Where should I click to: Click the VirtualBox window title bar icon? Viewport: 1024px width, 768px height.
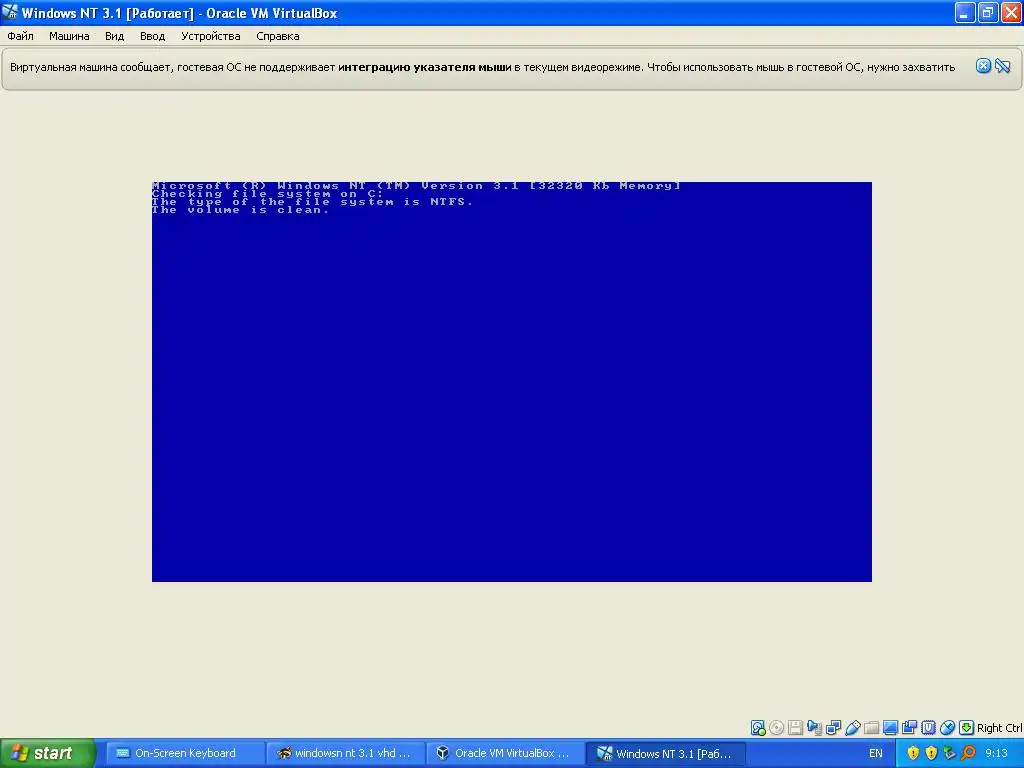tap(10, 12)
